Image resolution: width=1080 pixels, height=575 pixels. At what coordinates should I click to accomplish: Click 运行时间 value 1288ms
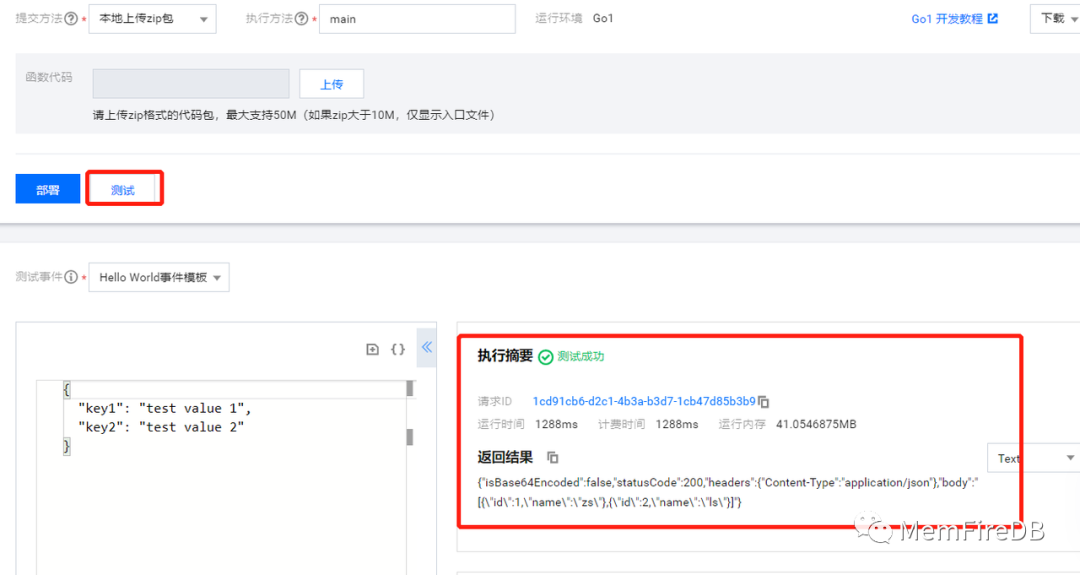[557, 424]
